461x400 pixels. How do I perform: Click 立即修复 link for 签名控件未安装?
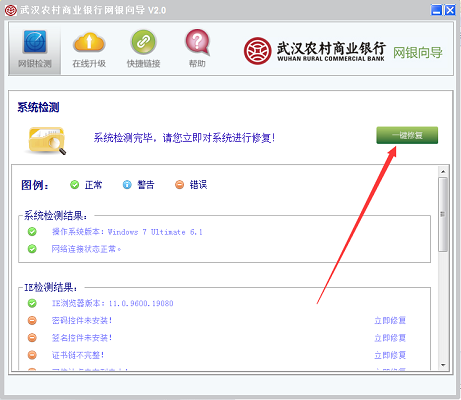[x=390, y=338]
